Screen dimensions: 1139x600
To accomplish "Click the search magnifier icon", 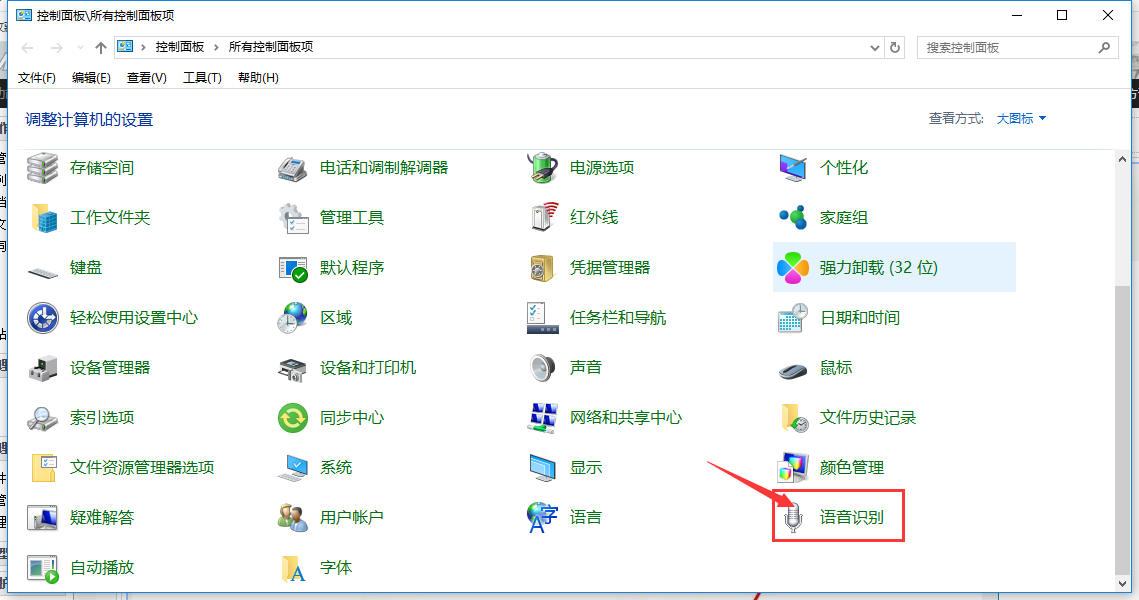I will pyautogui.click(x=1104, y=47).
